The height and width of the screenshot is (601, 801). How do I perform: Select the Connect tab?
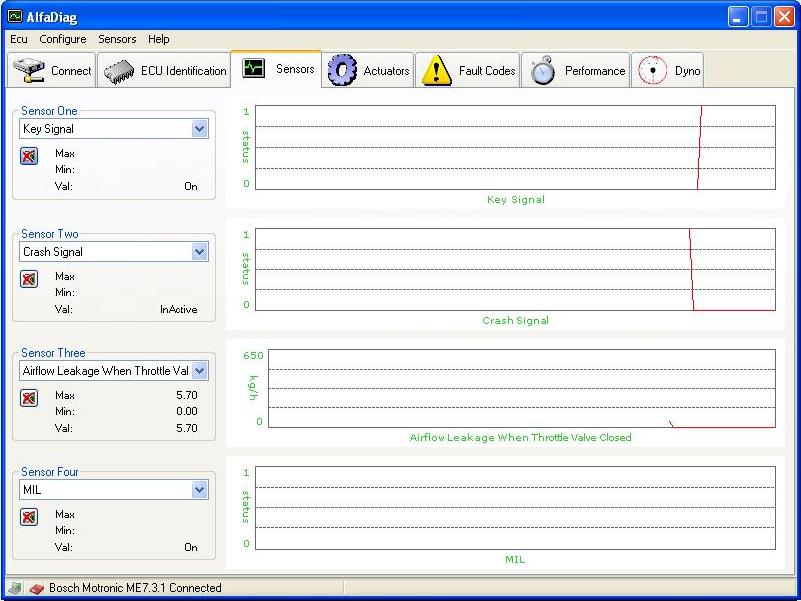[54, 71]
